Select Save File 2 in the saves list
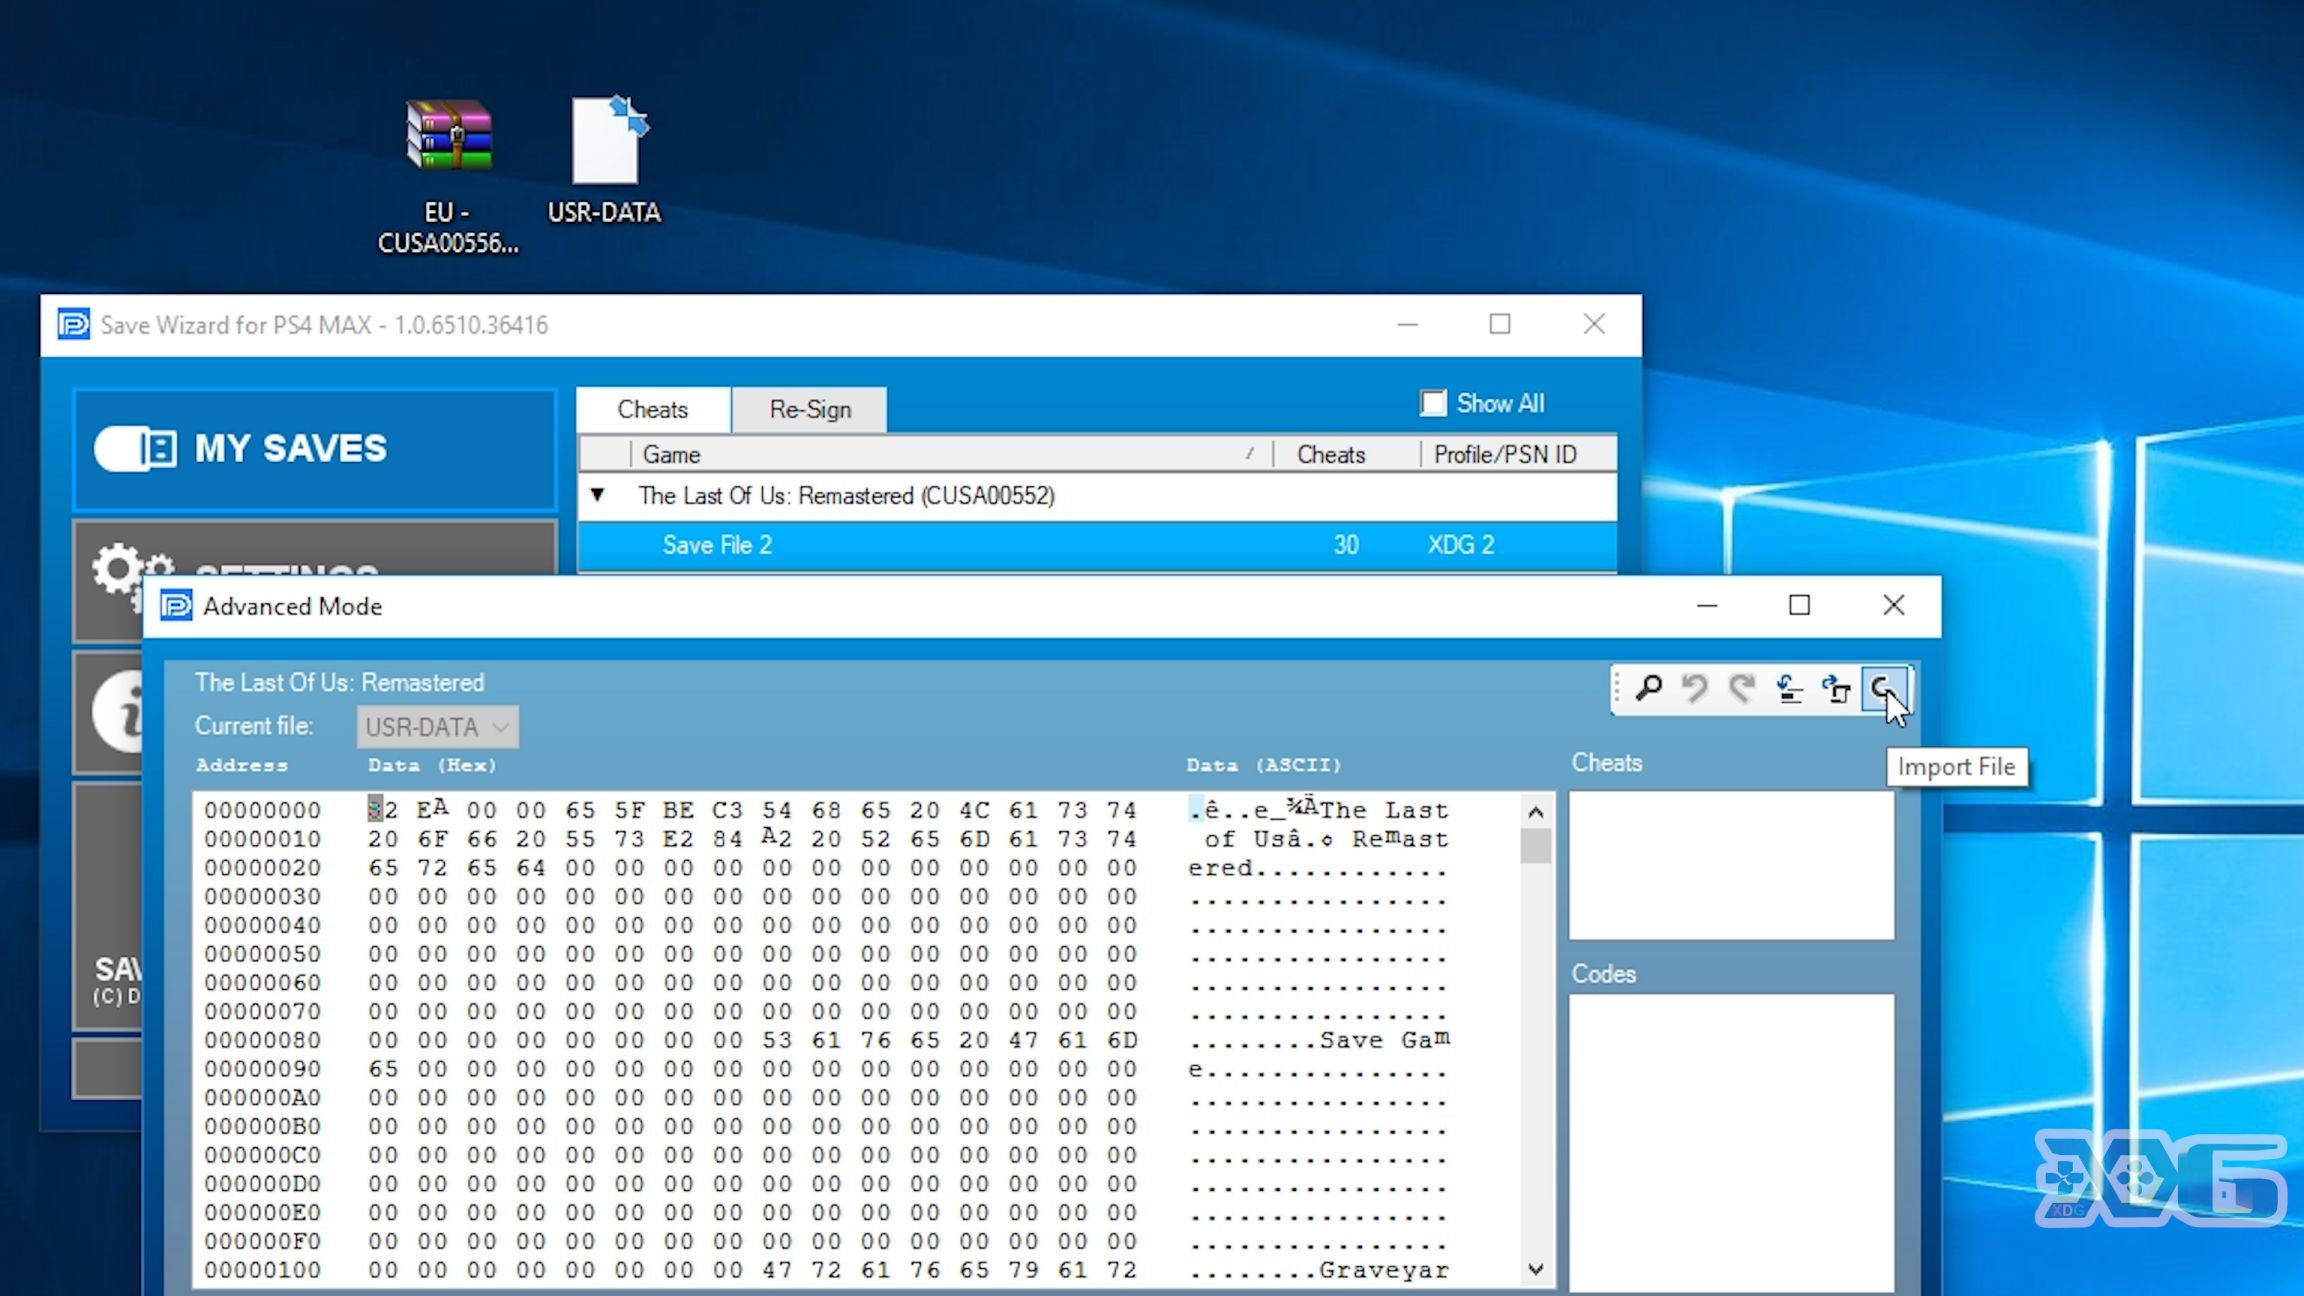Screen dimensions: 2304x1296 [x=718, y=544]
